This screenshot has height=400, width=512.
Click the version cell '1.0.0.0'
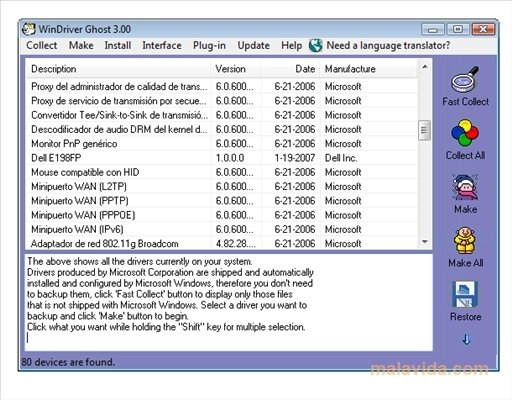230,158
